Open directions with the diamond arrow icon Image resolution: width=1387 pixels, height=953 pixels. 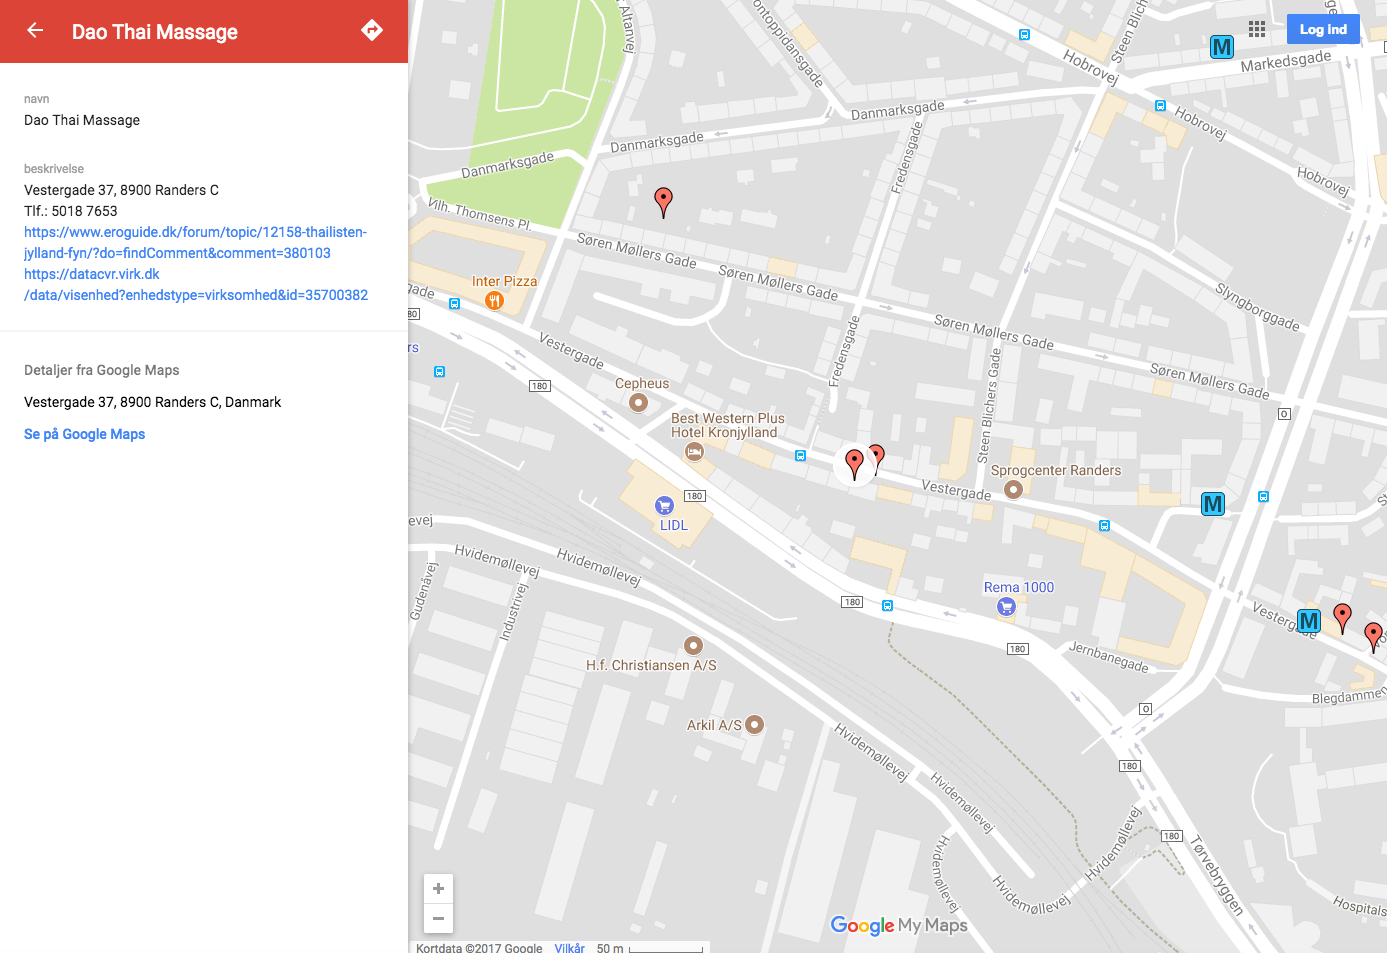372,30
